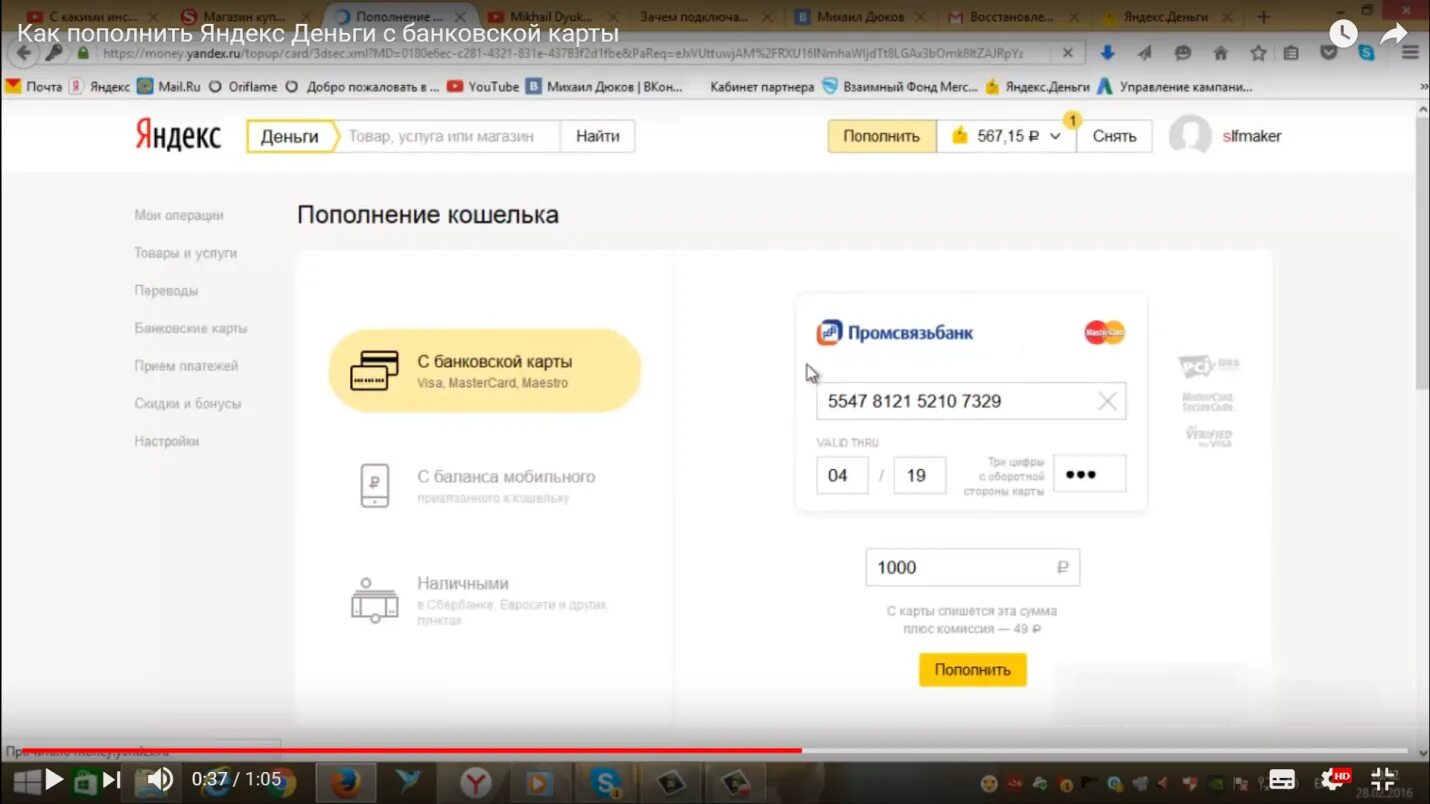1430x804 pixels.
Task: Click the yellow Пополнить submit button
Action: (973, 670)
